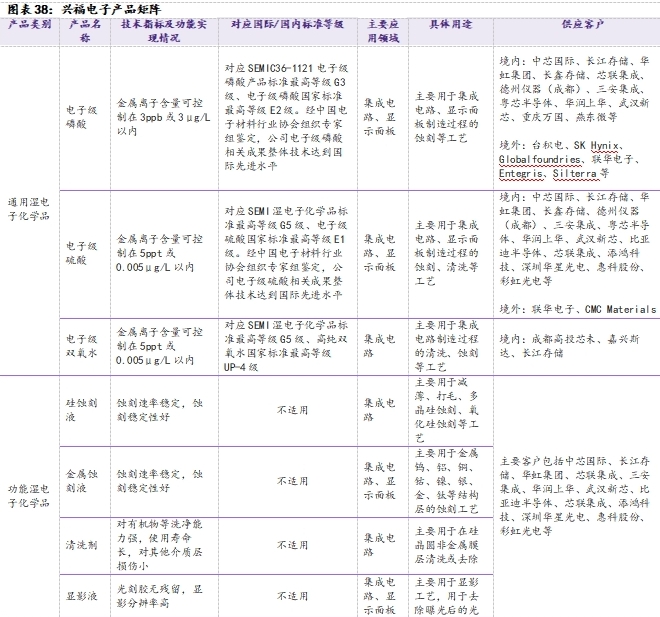The width and height of the screenshot is (660, 617).
Task: Click '不适用' in the 显影液 row
Action: click(293, 596)
